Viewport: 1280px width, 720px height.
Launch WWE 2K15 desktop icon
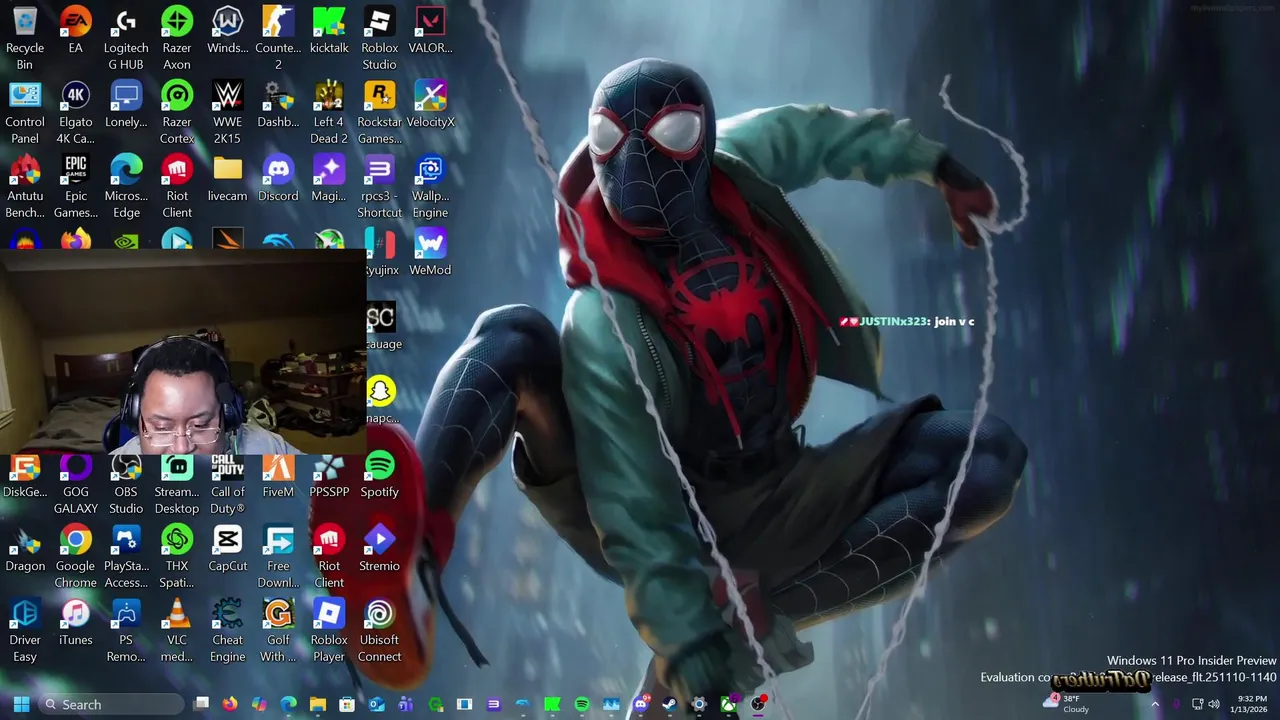pos(227,113)
